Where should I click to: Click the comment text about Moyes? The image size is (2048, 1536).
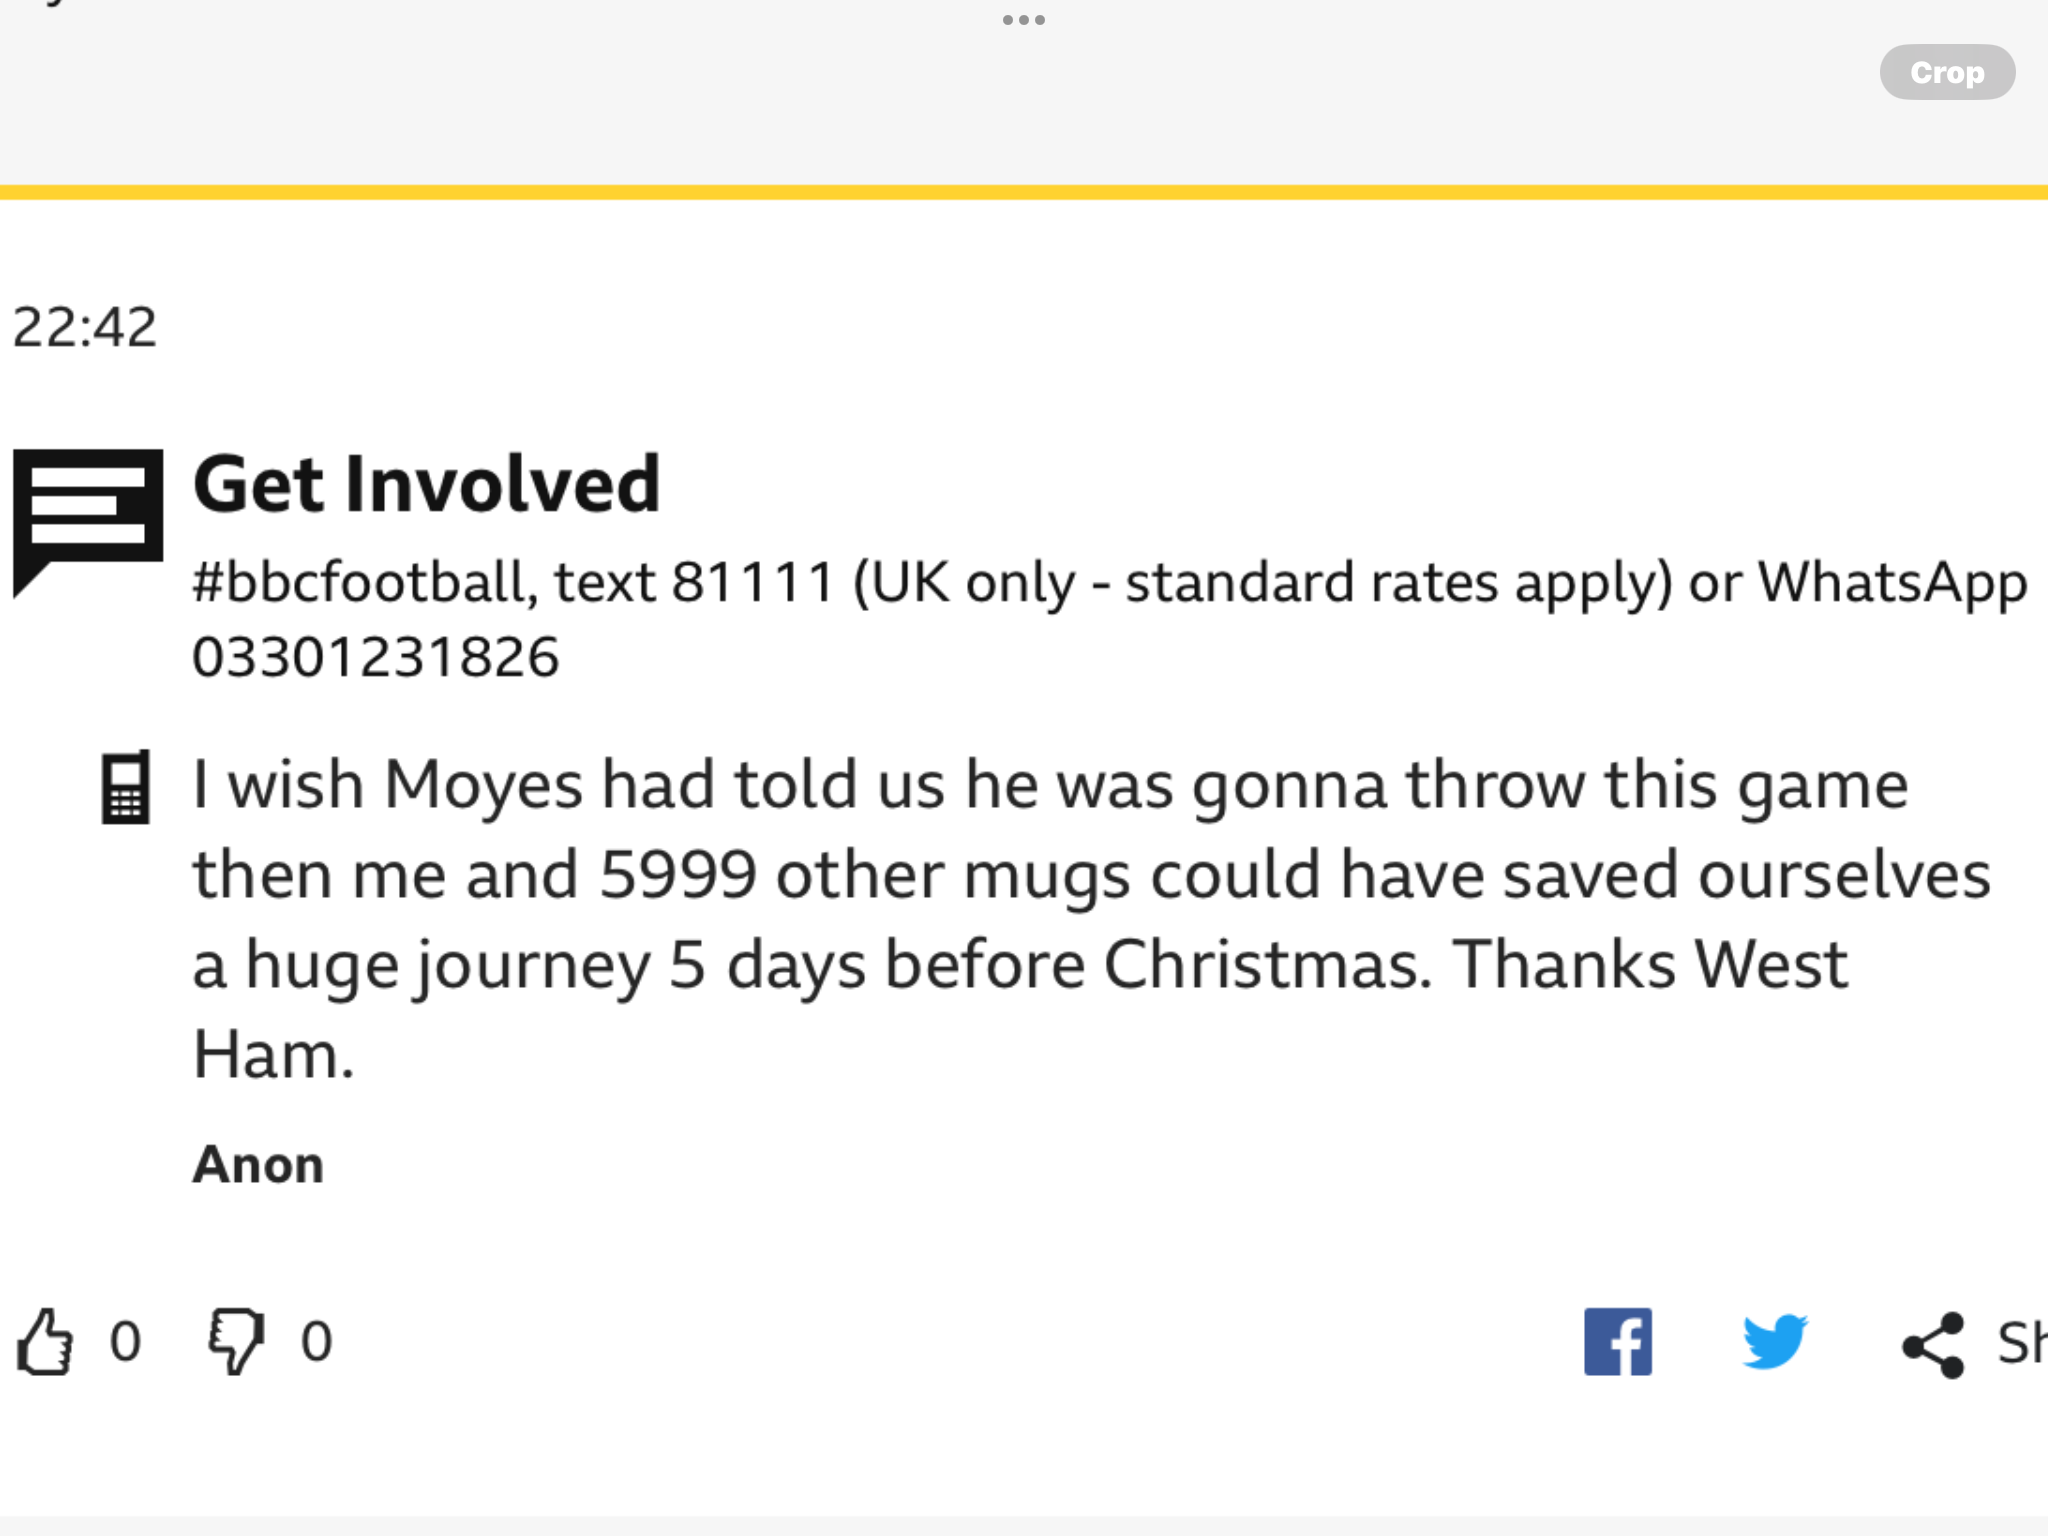click(x=1092, y=919)
